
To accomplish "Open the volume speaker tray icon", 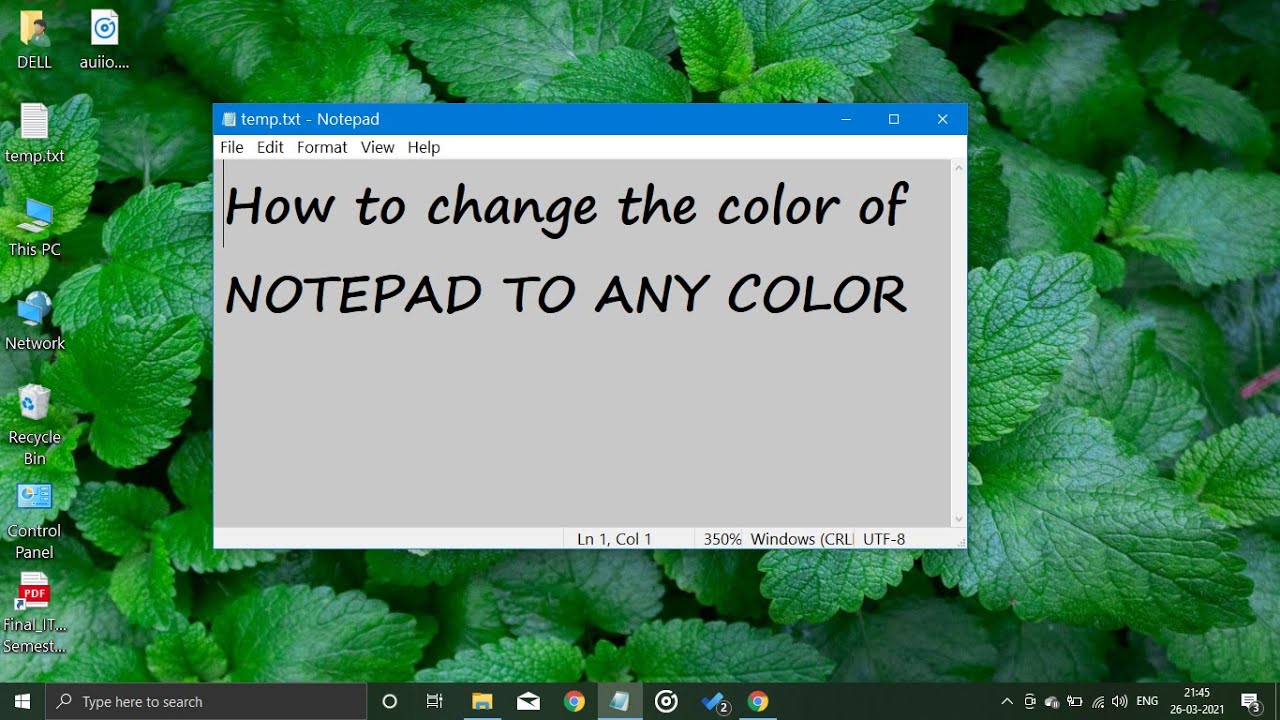I will (1119, 701).
